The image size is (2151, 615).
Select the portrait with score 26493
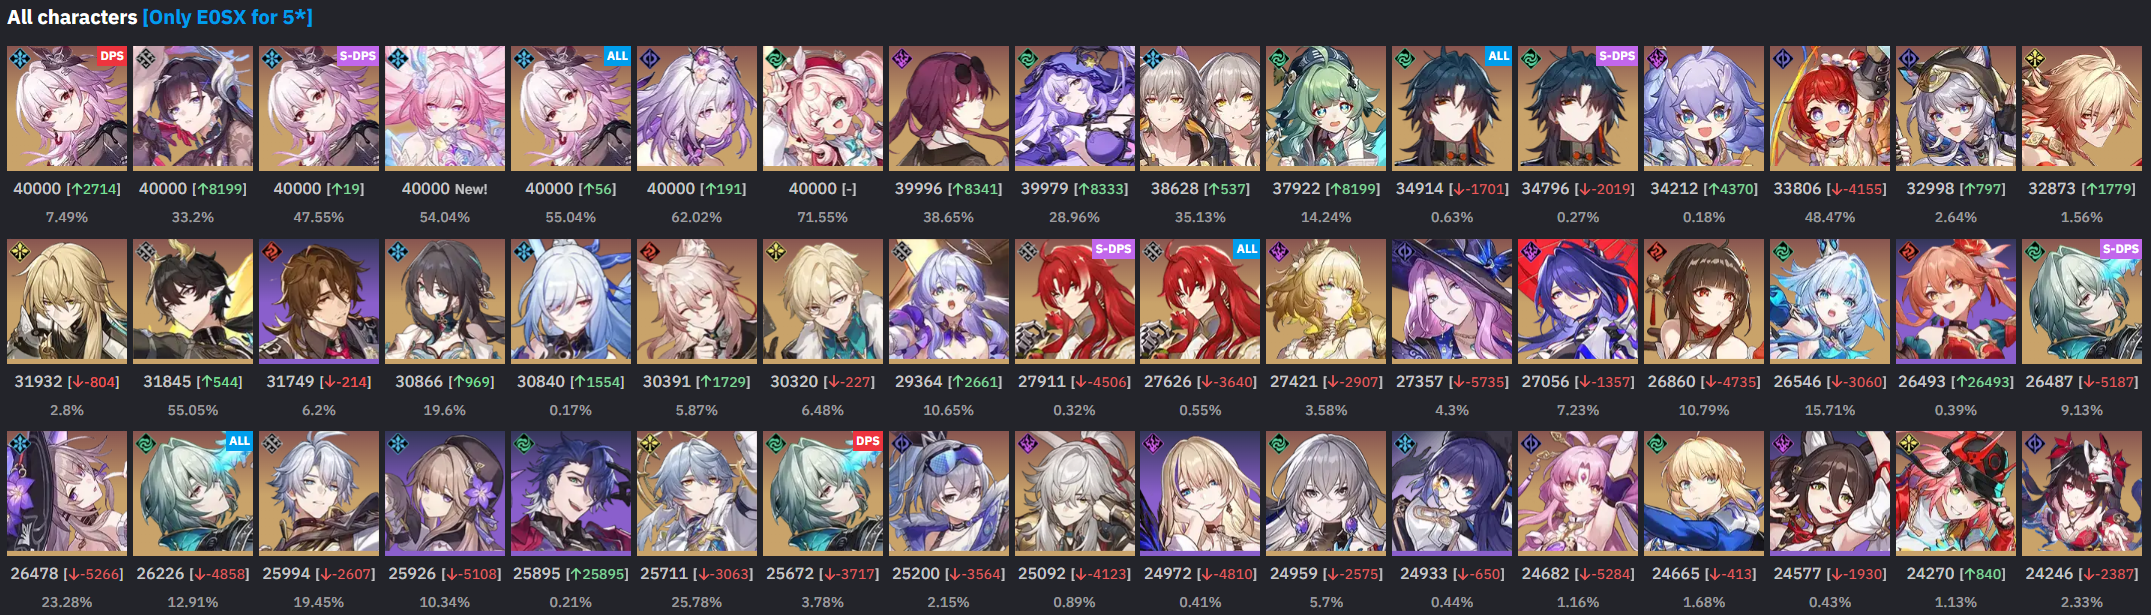coord(1955,300)
